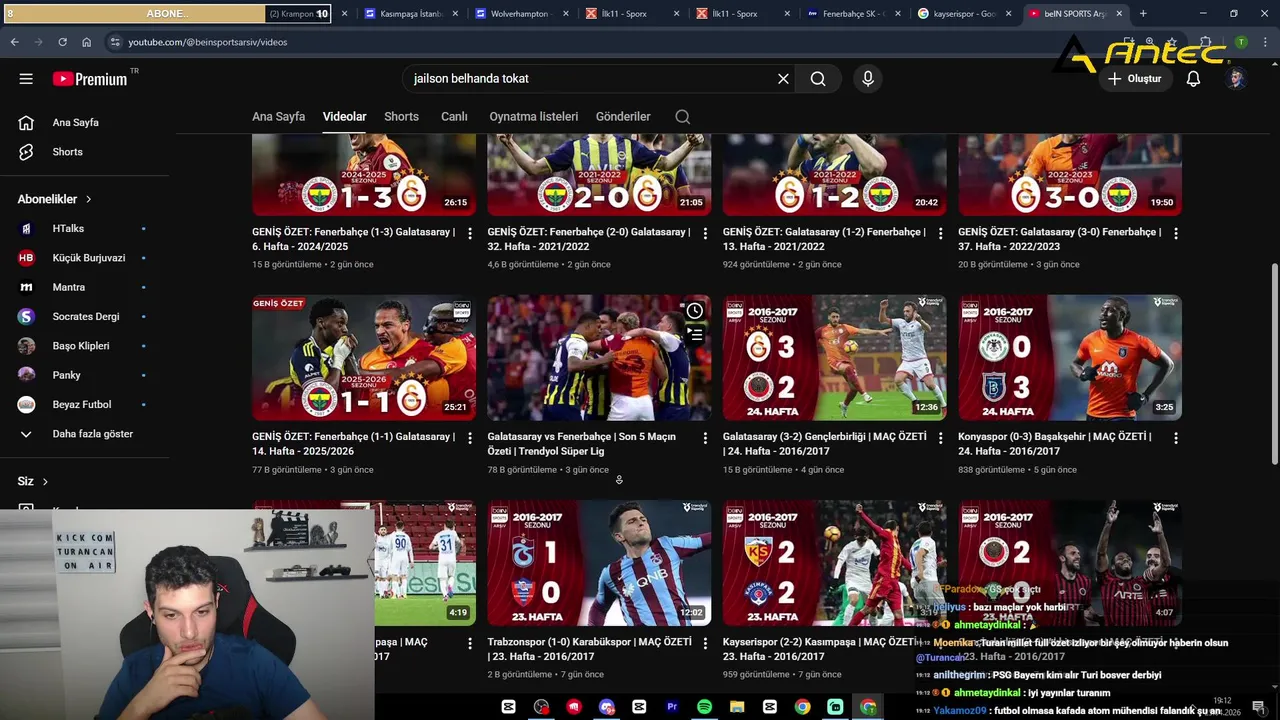
Task: Add Galatasaray vs Fenerbahçe video to Watch later
Action: (x=694, y=311)
